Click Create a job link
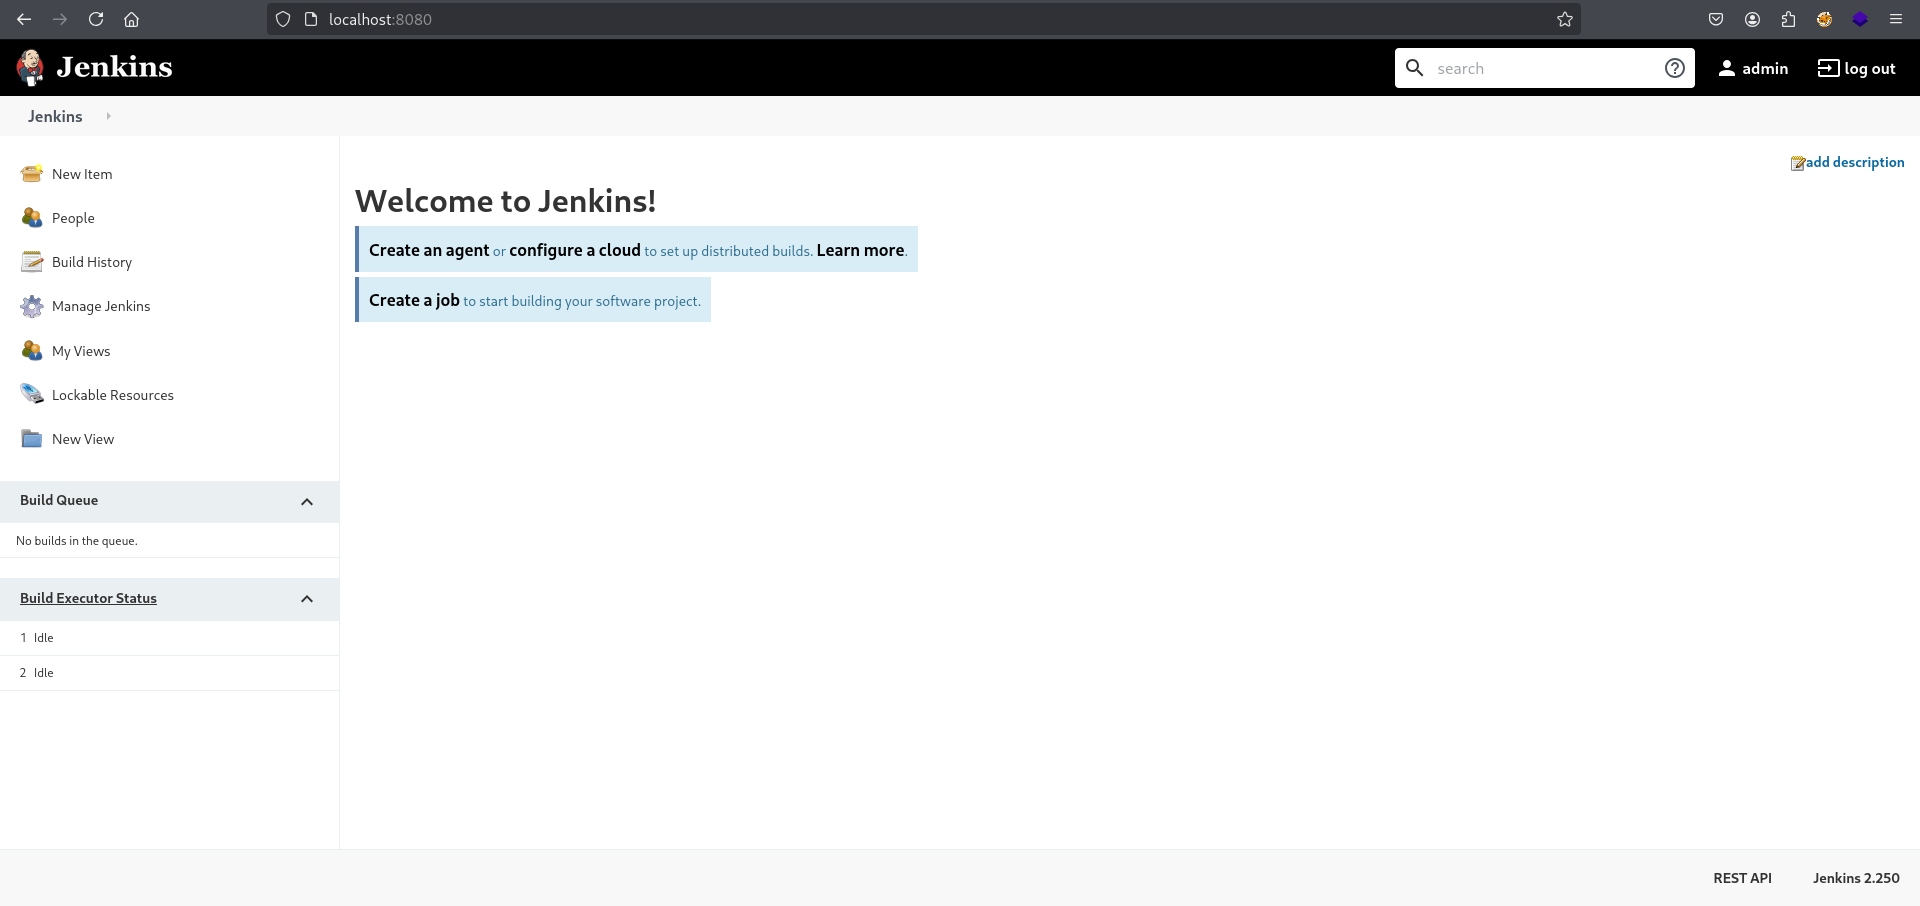The height and width of the screenshot is (906, 1920). point(414,300)
